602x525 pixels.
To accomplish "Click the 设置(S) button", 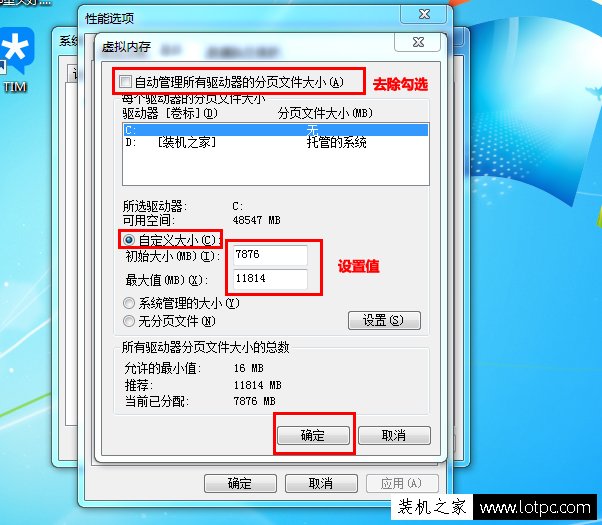I will 384,320.
